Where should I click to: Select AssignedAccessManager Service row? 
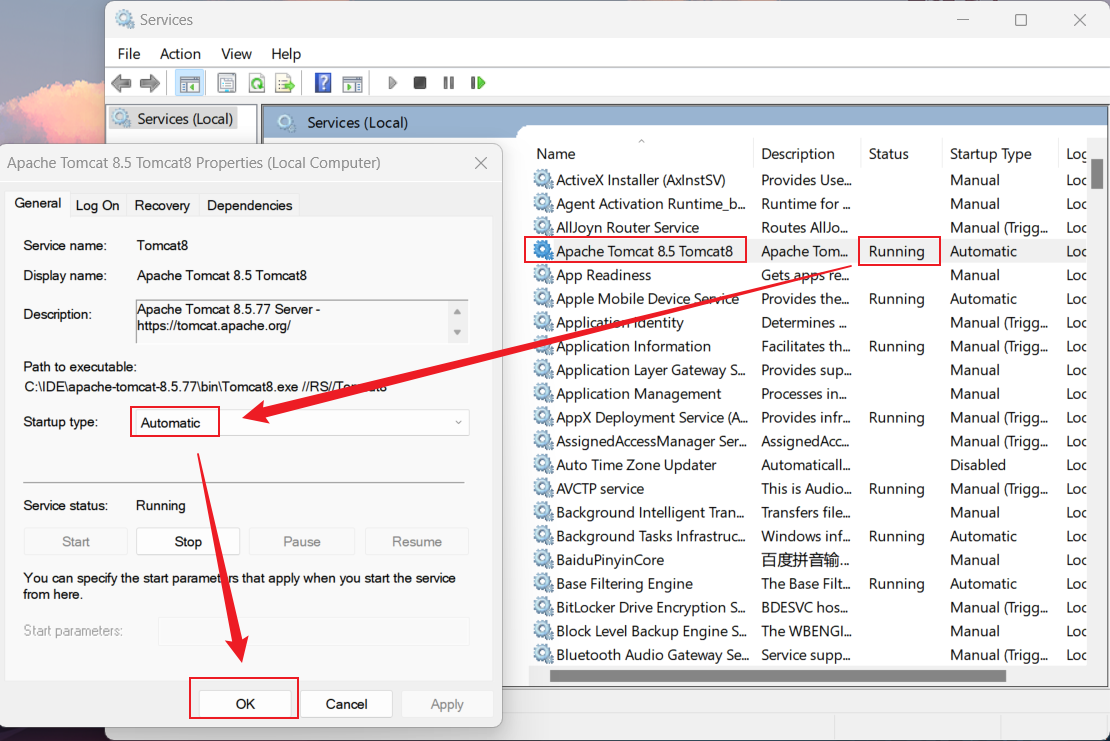pyautogui.click(x=811, y=441)
